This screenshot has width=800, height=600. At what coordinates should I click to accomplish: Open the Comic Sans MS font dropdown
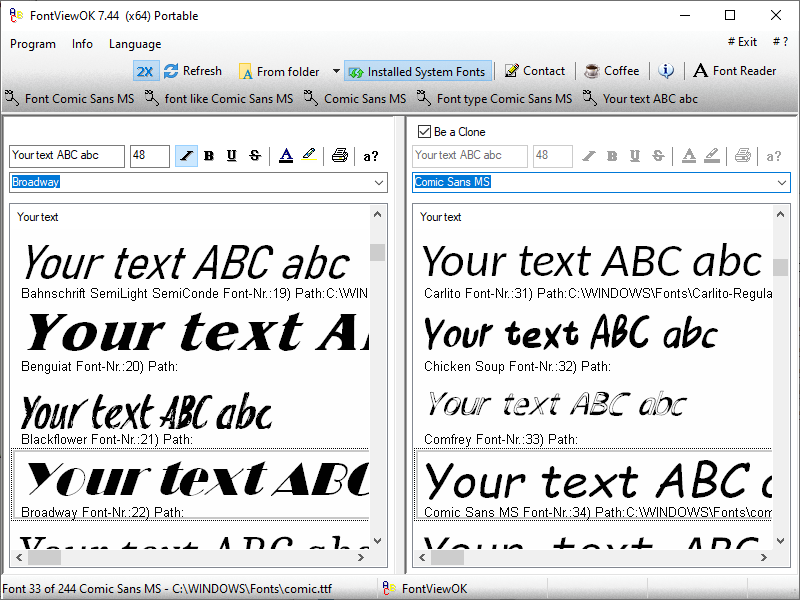point(781,183)
